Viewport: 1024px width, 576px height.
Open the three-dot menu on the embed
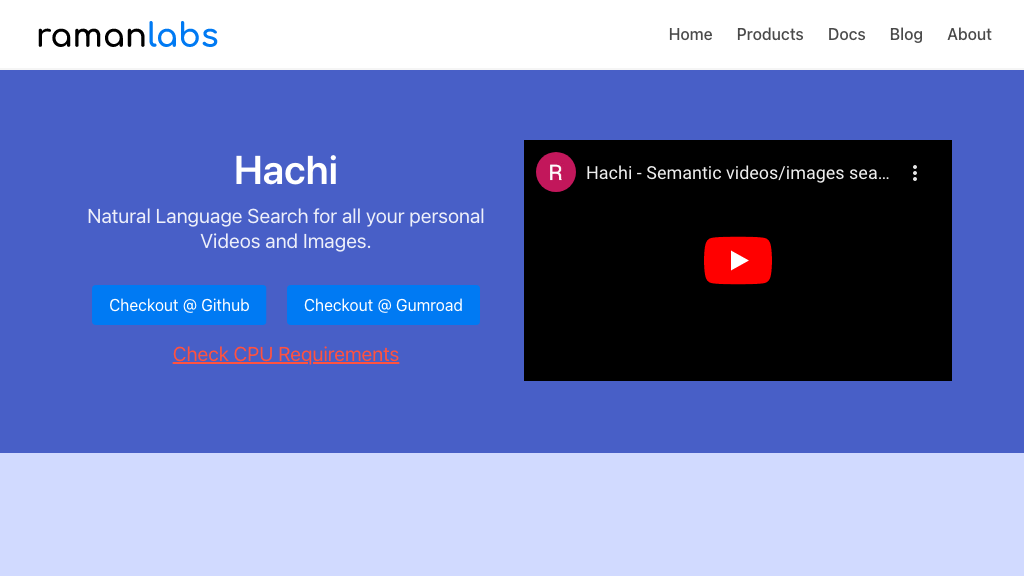915,172
